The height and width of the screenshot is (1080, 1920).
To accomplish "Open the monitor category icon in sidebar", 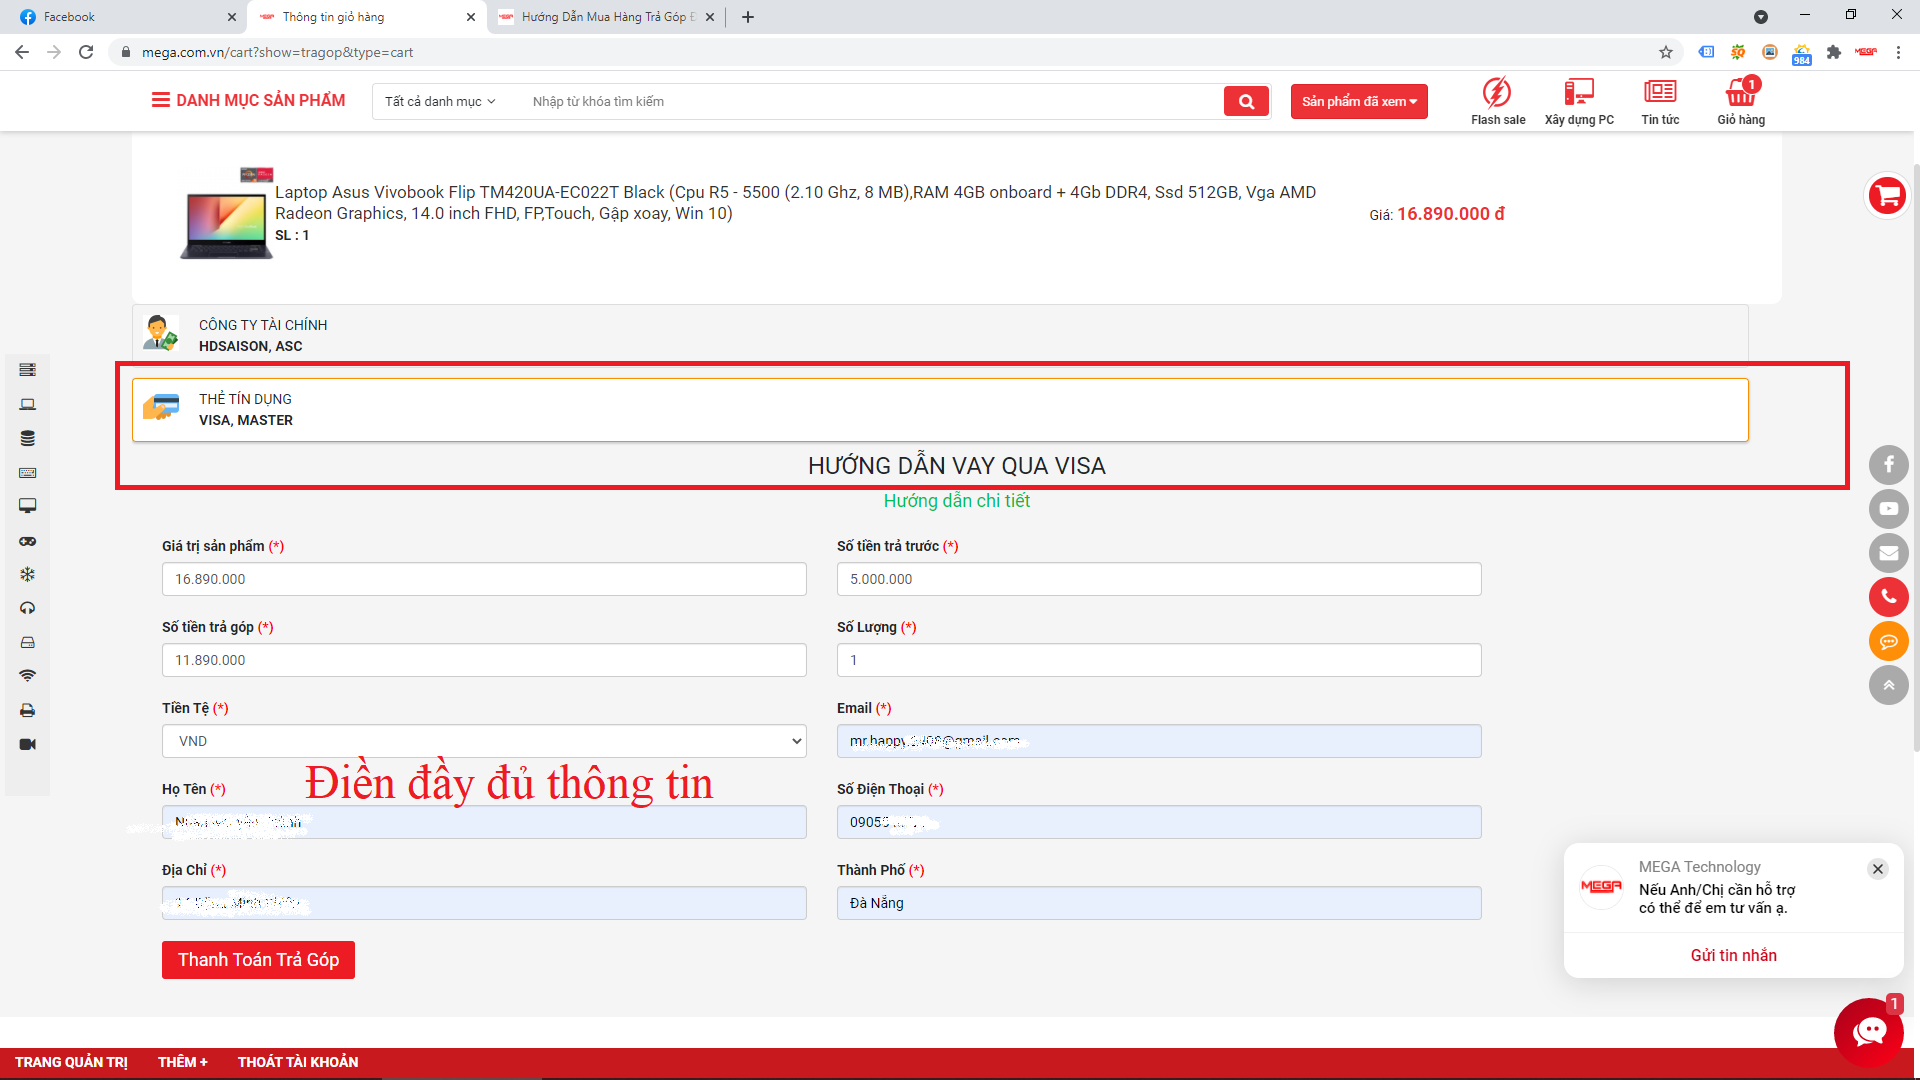I will [27, 506].
